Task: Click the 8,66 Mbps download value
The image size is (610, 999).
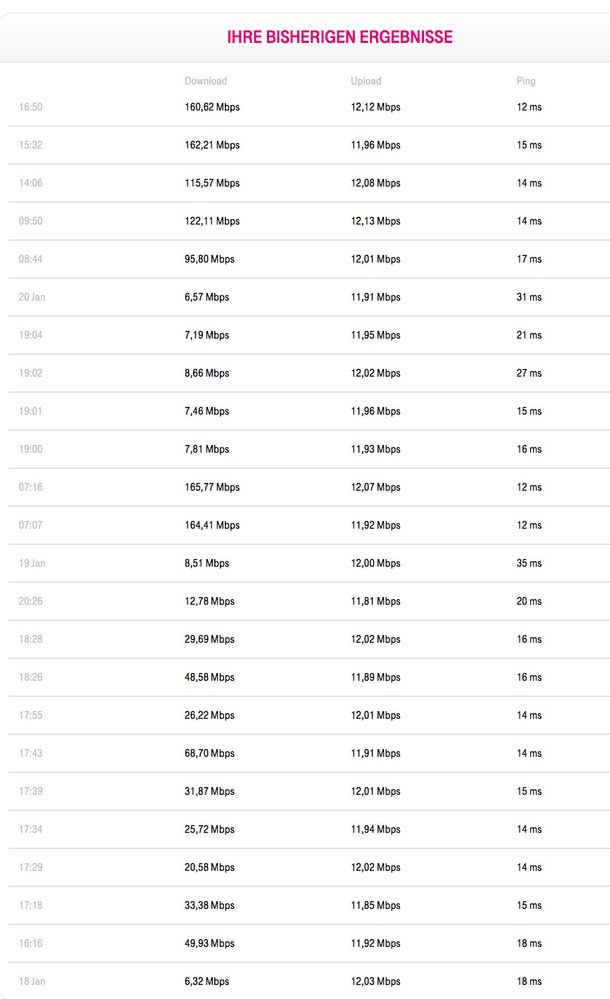Action: coord(206,373)
